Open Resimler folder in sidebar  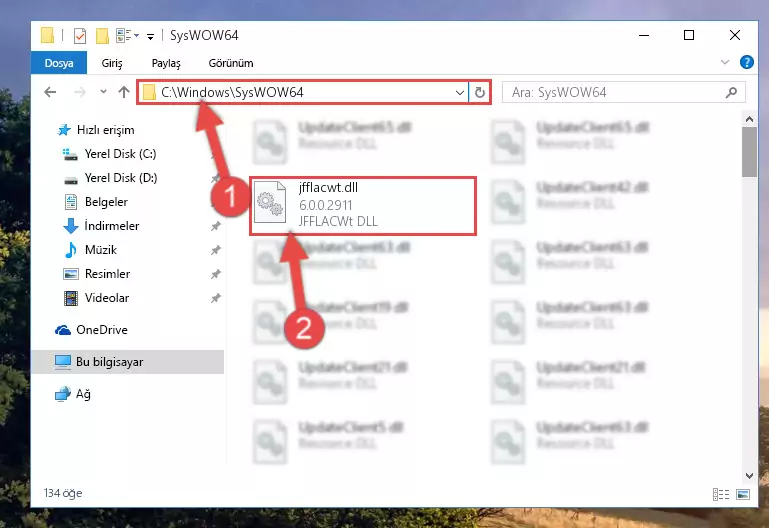coord(107,274)
